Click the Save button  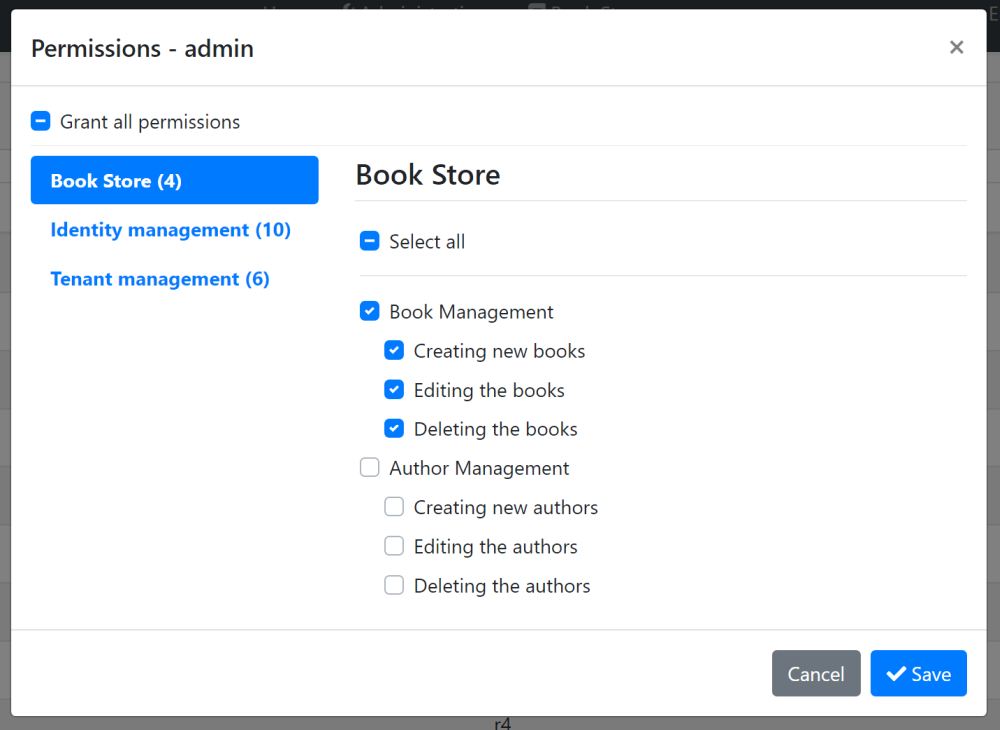tap(918, 673)
